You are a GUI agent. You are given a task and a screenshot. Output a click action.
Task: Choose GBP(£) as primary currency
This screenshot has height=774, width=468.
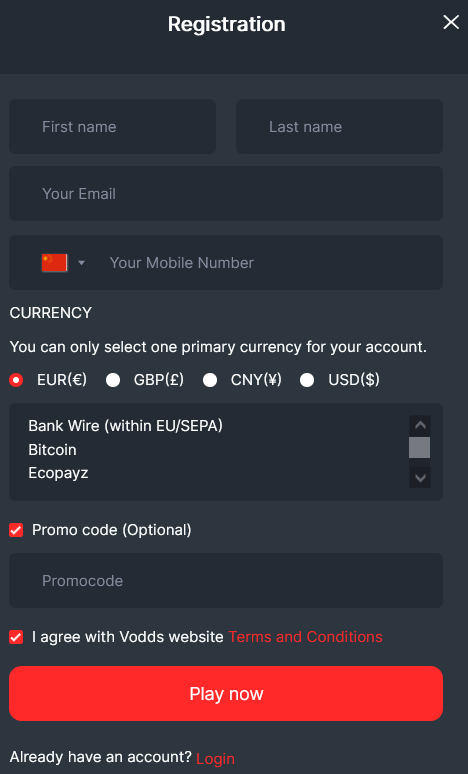pyautogui.click(x=113, y=380)
